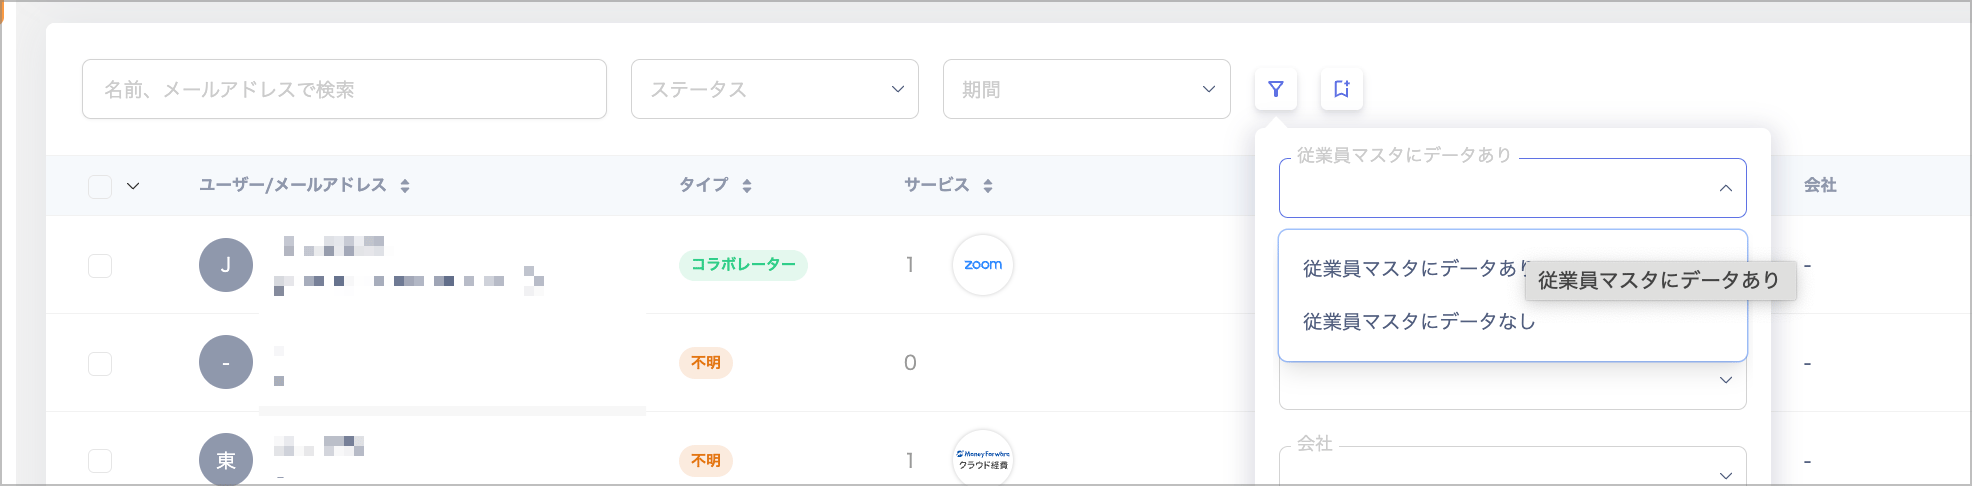Viewport: 1972px width, 486px height.
Task: Click the save bookmark filter icon
Action: coord(1342,89)
